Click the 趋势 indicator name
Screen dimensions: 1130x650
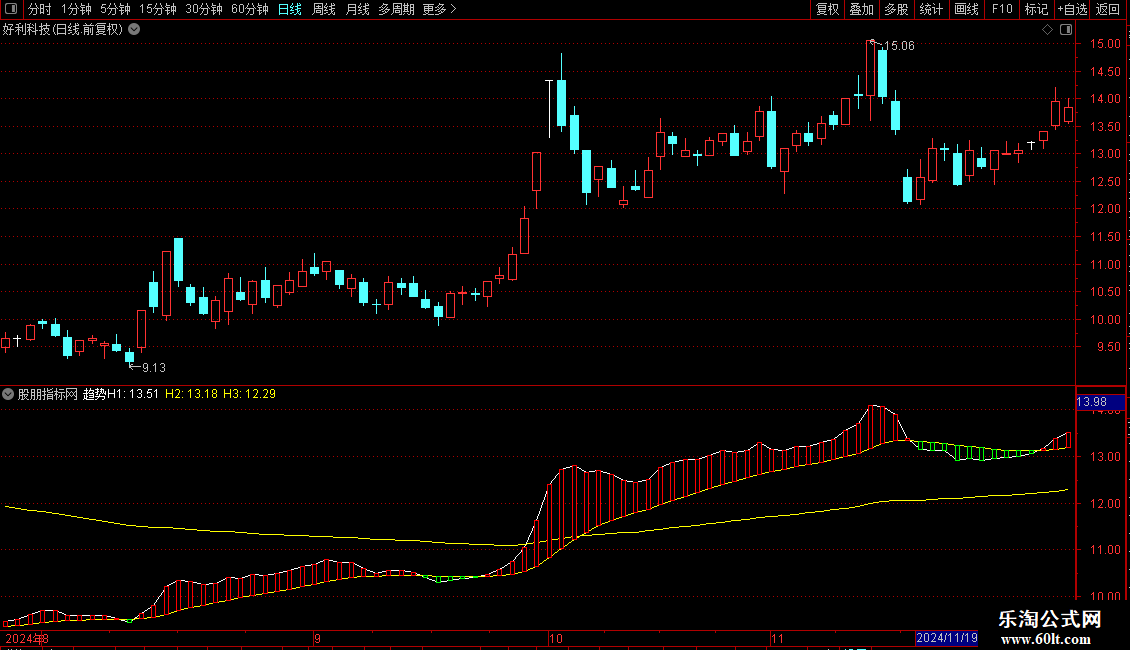click(x=94, y=394)
